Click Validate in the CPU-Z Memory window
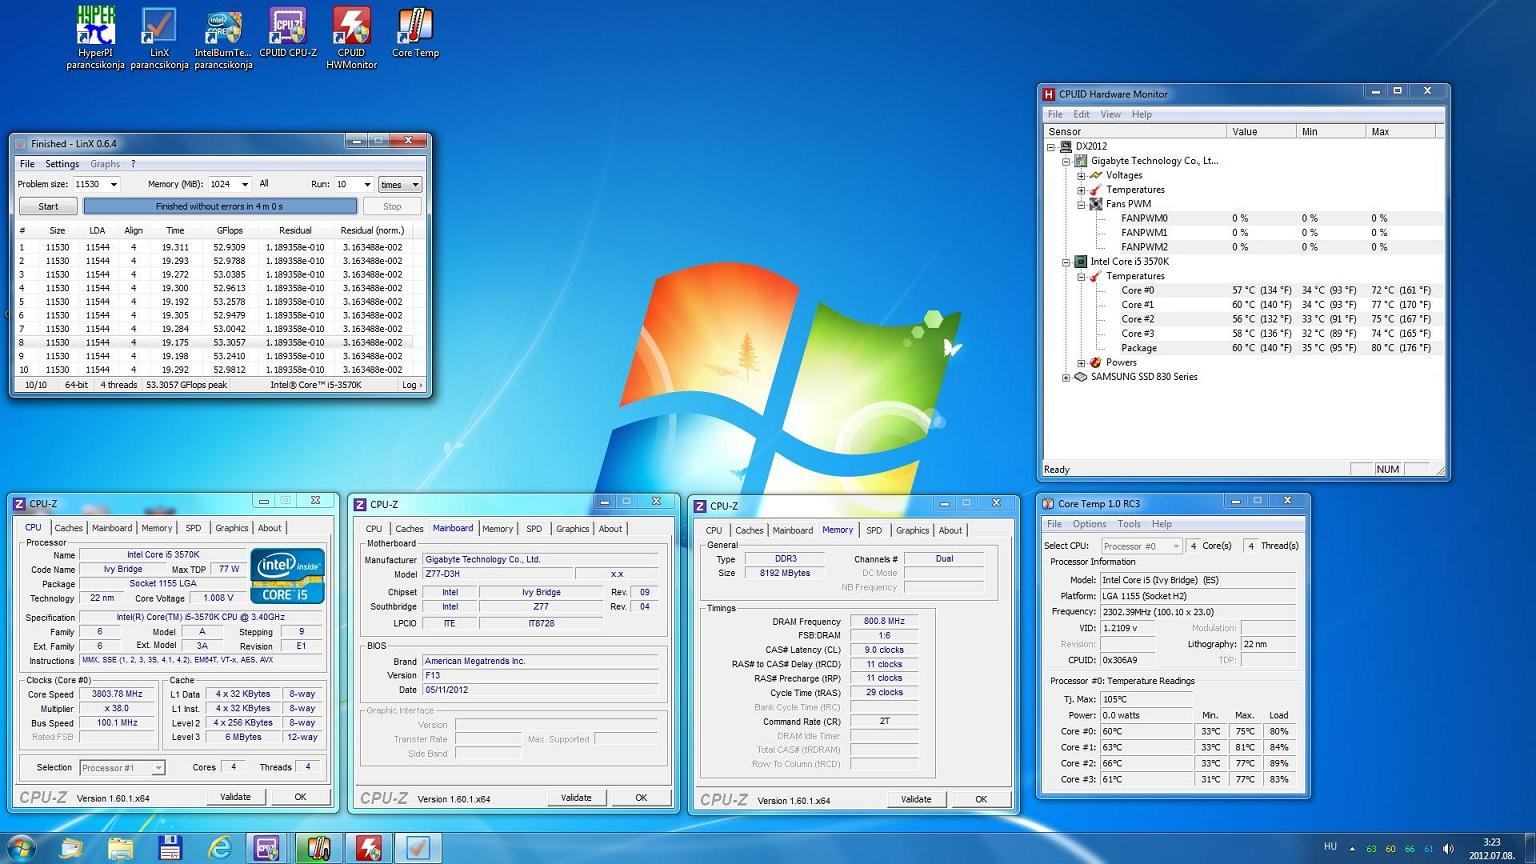 coord(916,799)
